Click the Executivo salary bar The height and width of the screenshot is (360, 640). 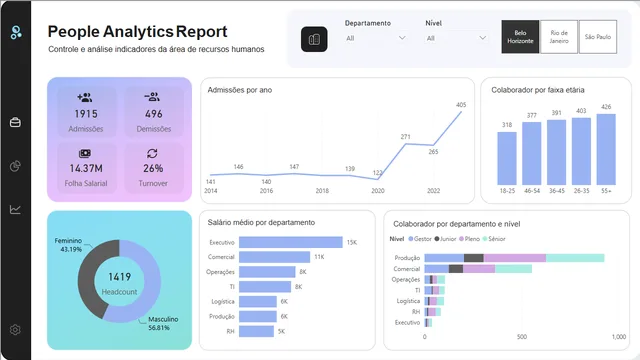tap(291, 242)
